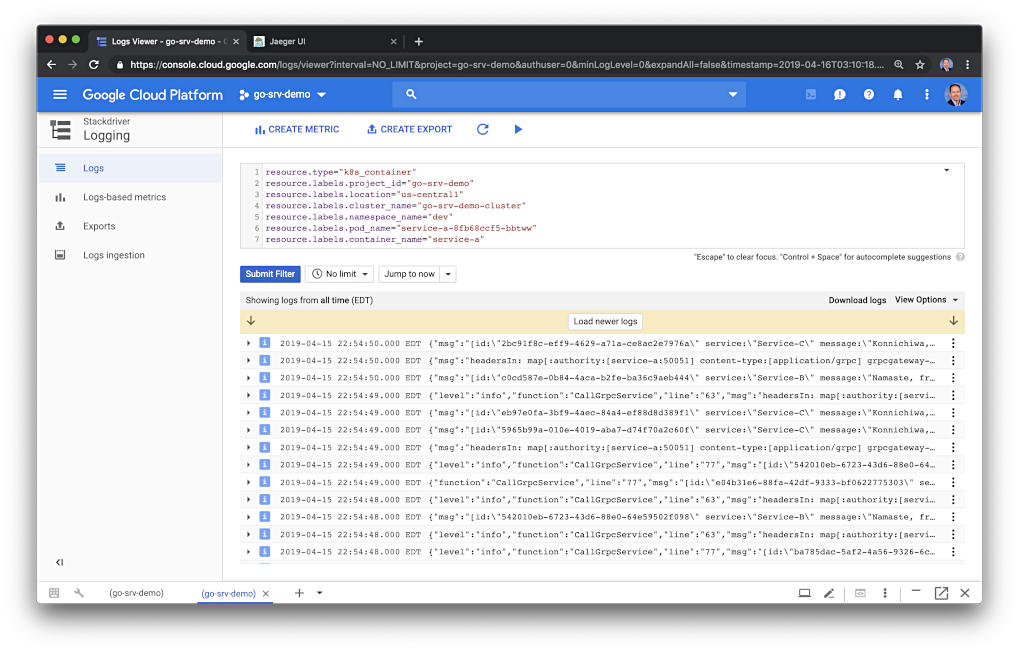The height and width of the screenshot is (652, 1019).
Task: Click inside the advanced filter query editor
Action: click(x=600, y=205)
